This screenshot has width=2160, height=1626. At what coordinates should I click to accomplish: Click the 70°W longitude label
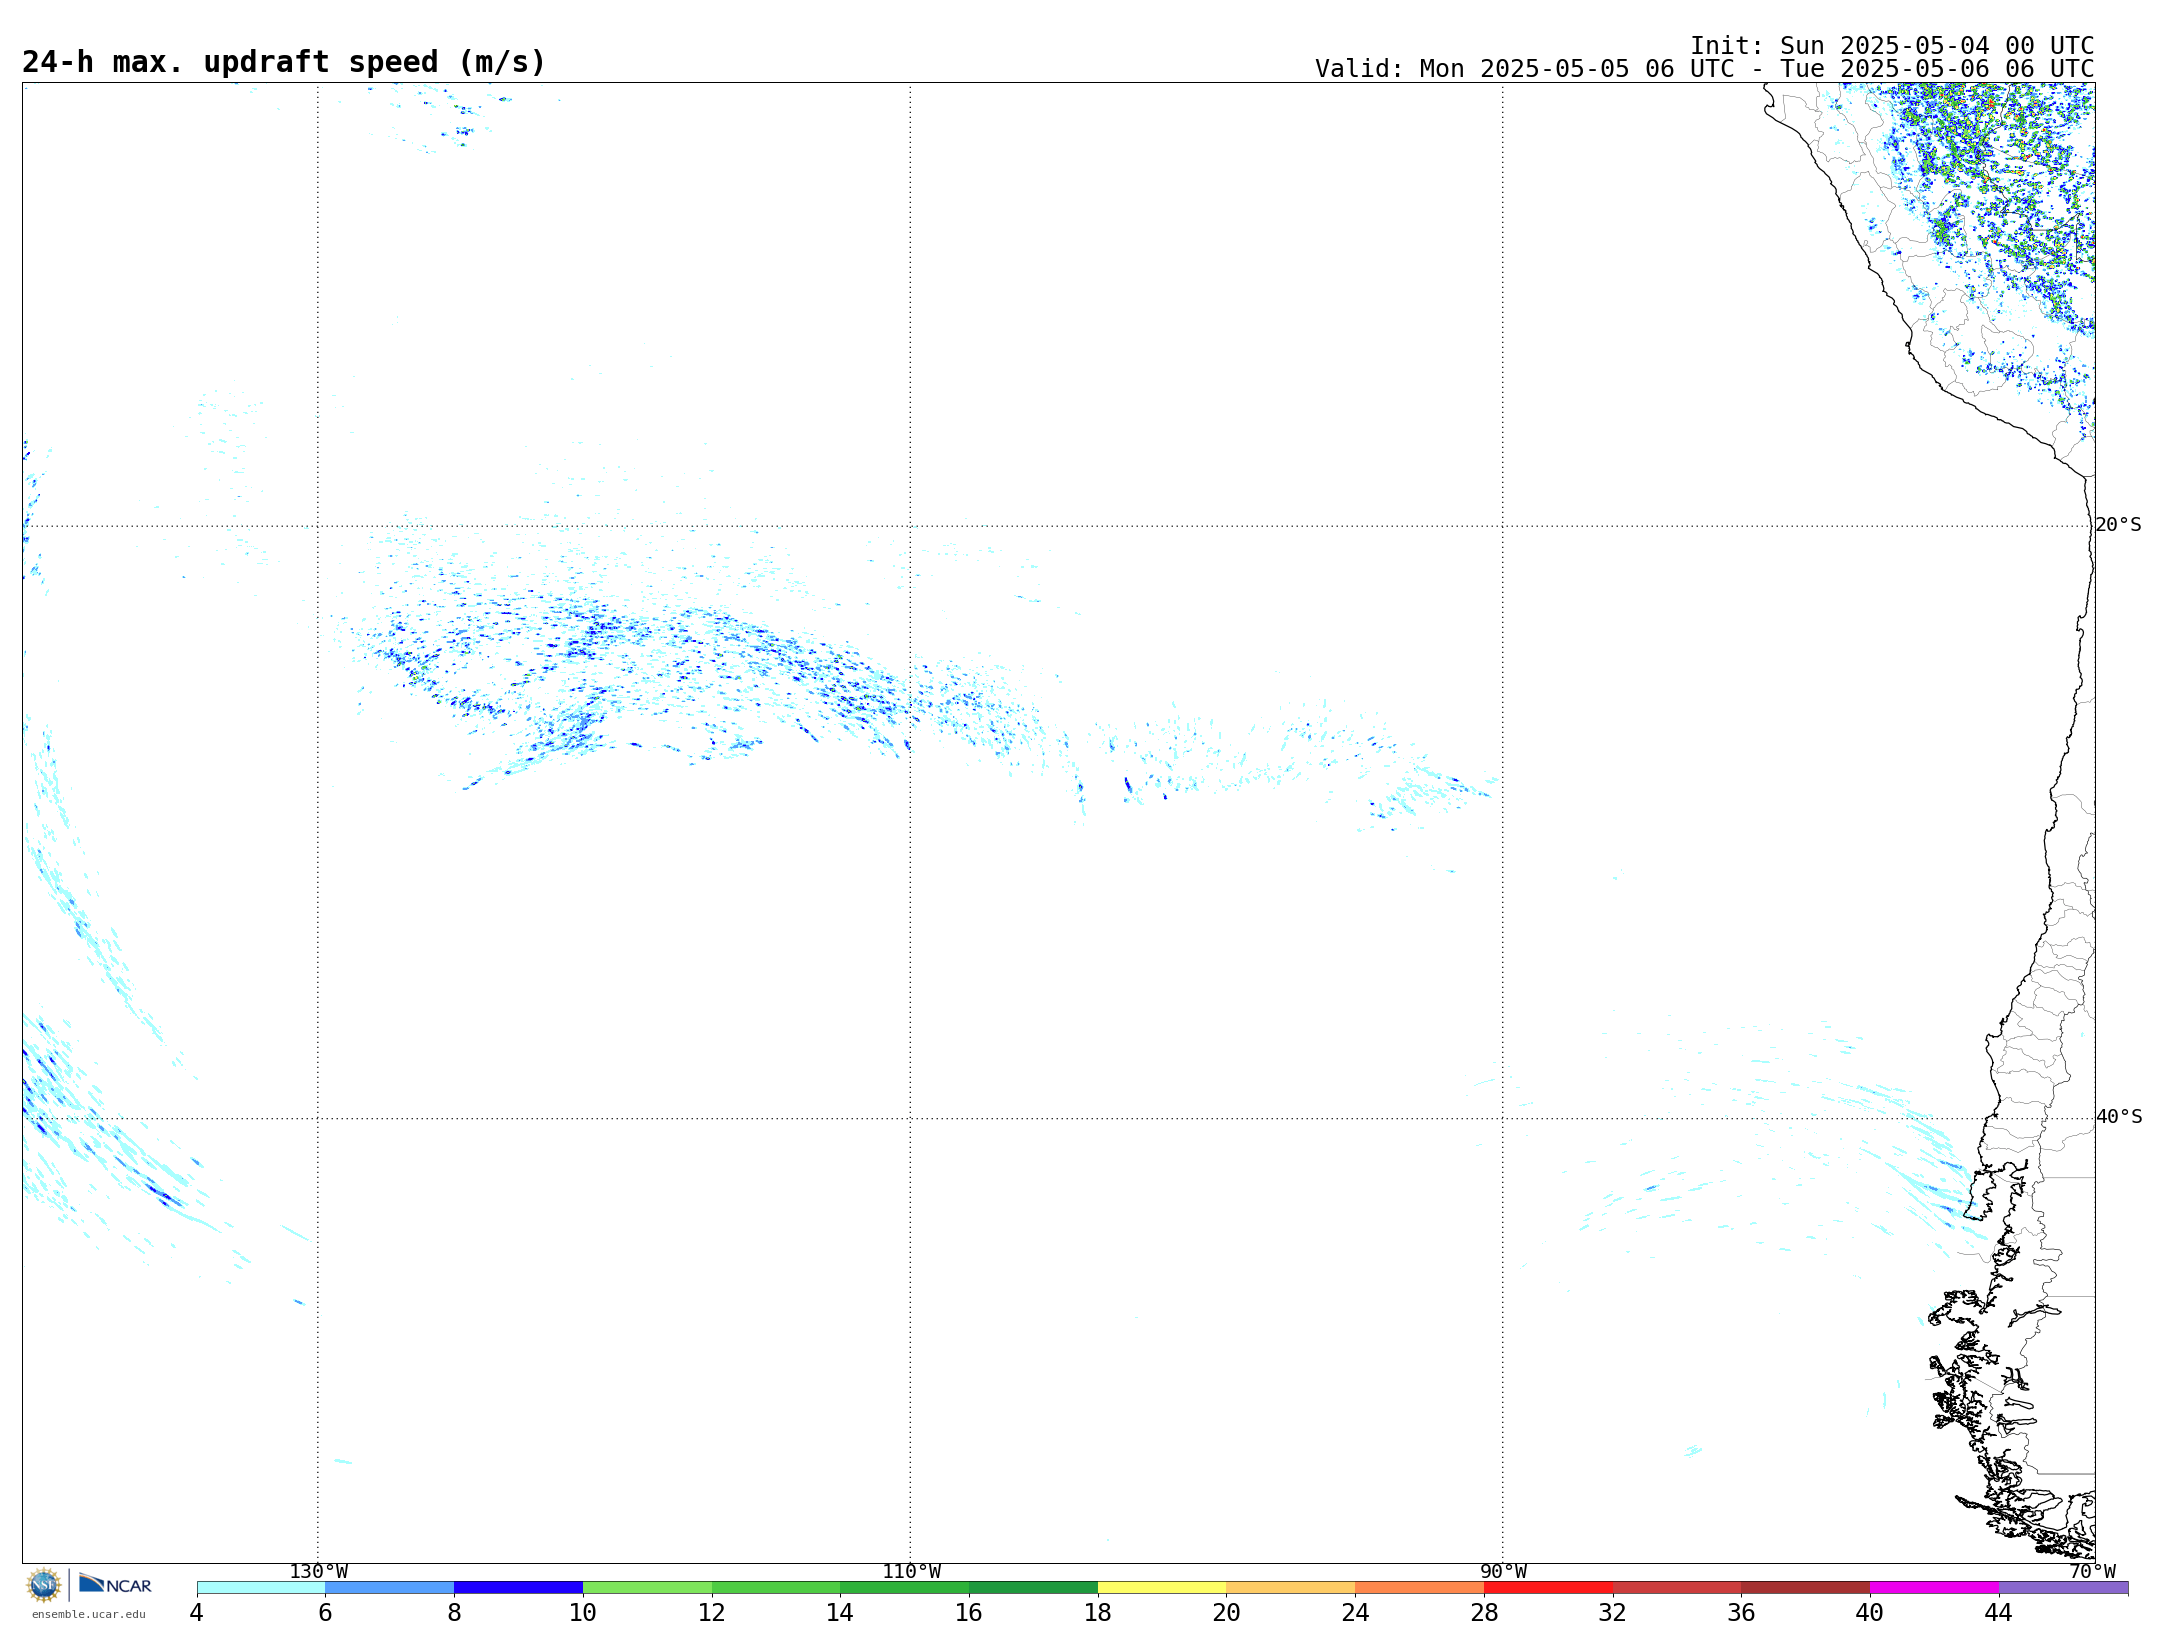(2092, 1572)
